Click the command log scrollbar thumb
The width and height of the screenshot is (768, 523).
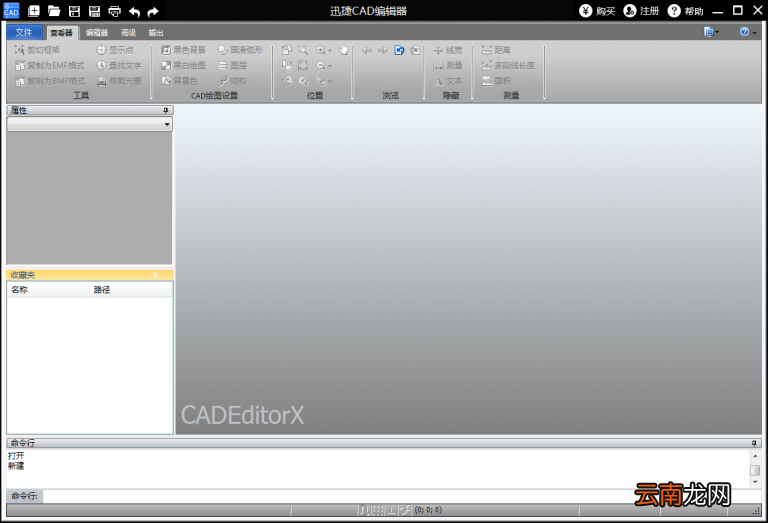pyautogui.click(x=755, y=470)
